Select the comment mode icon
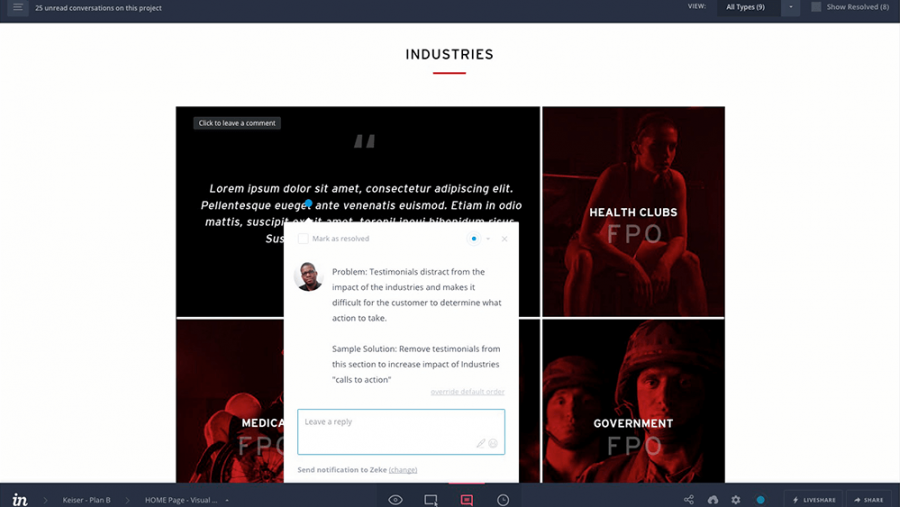The image size is (900, 507). point(467,500)
